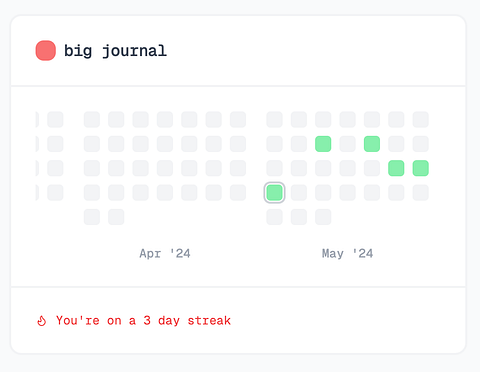Uncheck the last green cell in May's third row
Viewport: 480px width, 372px height.
420,168
